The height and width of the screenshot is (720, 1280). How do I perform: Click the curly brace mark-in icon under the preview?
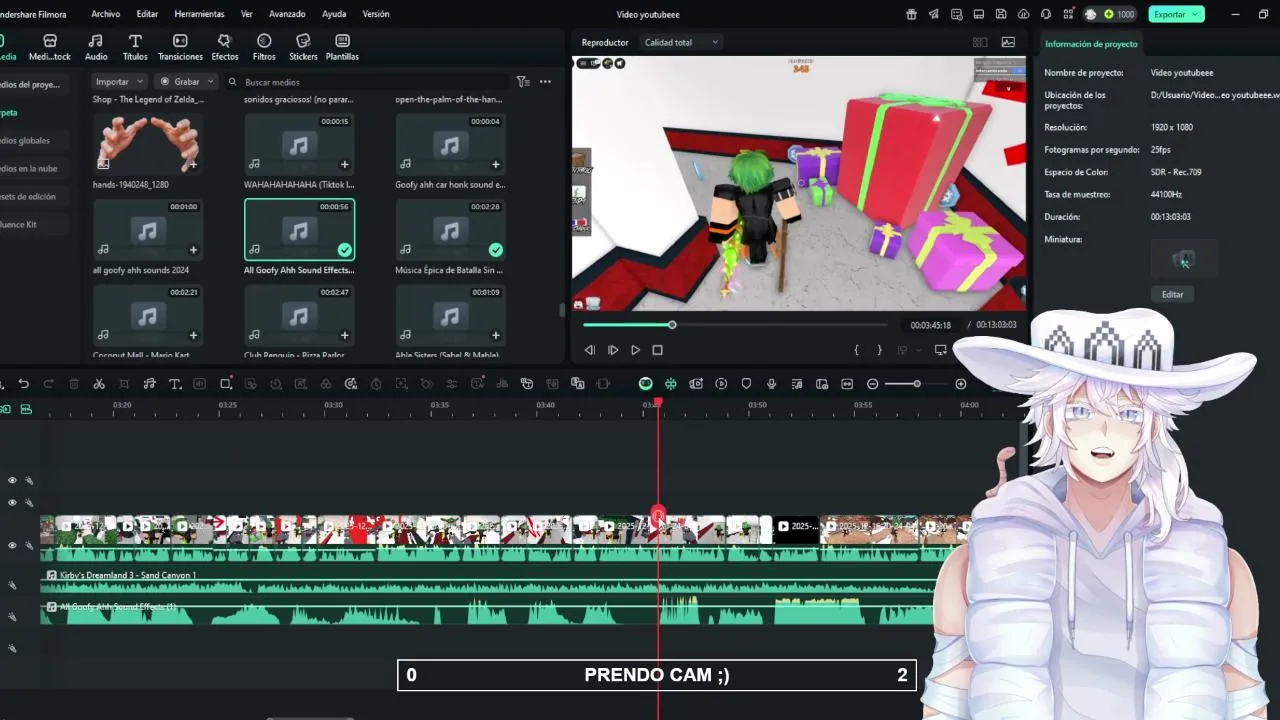(856, 350)
